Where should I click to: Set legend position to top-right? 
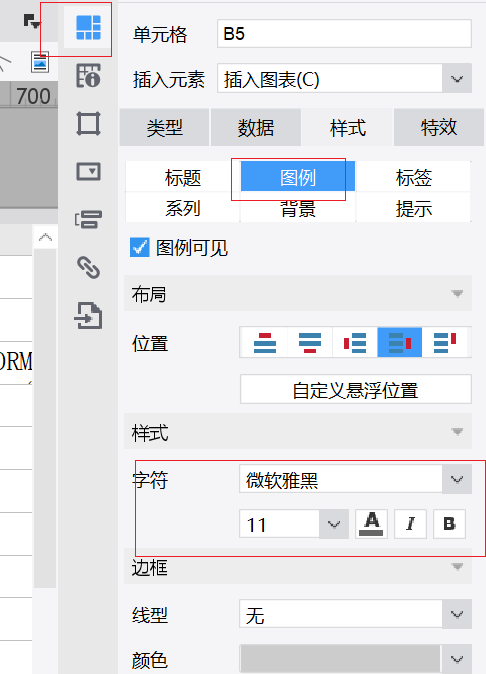pyautogui.click(x=445, y=343)
